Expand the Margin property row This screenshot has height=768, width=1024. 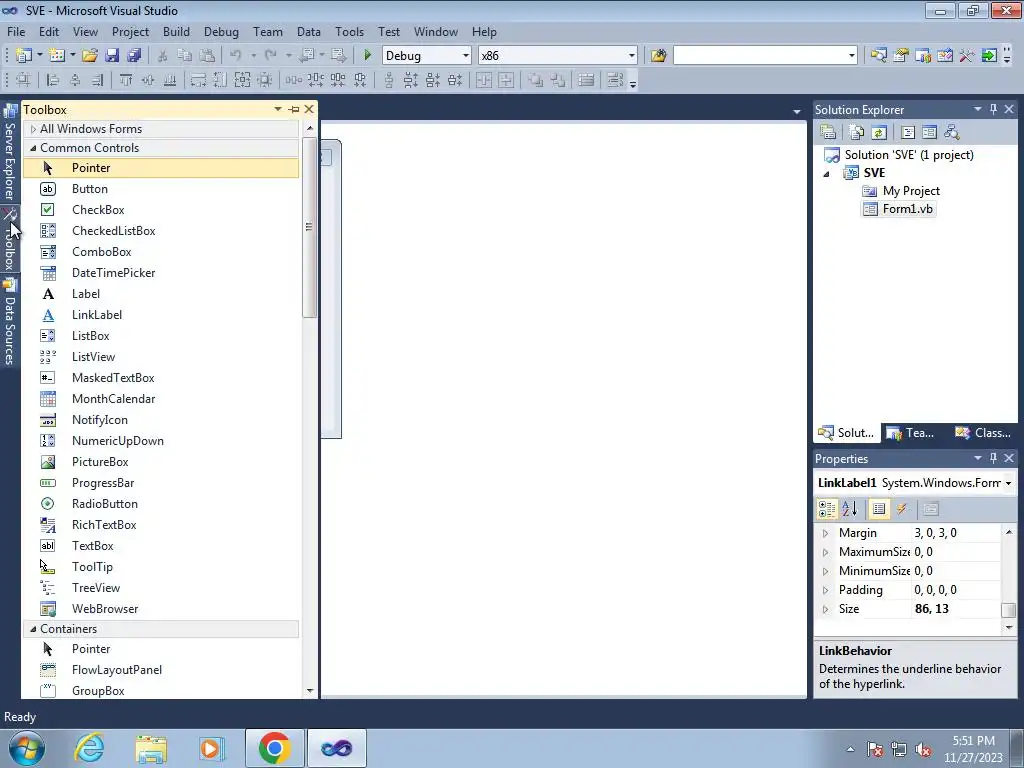[825, 534]
